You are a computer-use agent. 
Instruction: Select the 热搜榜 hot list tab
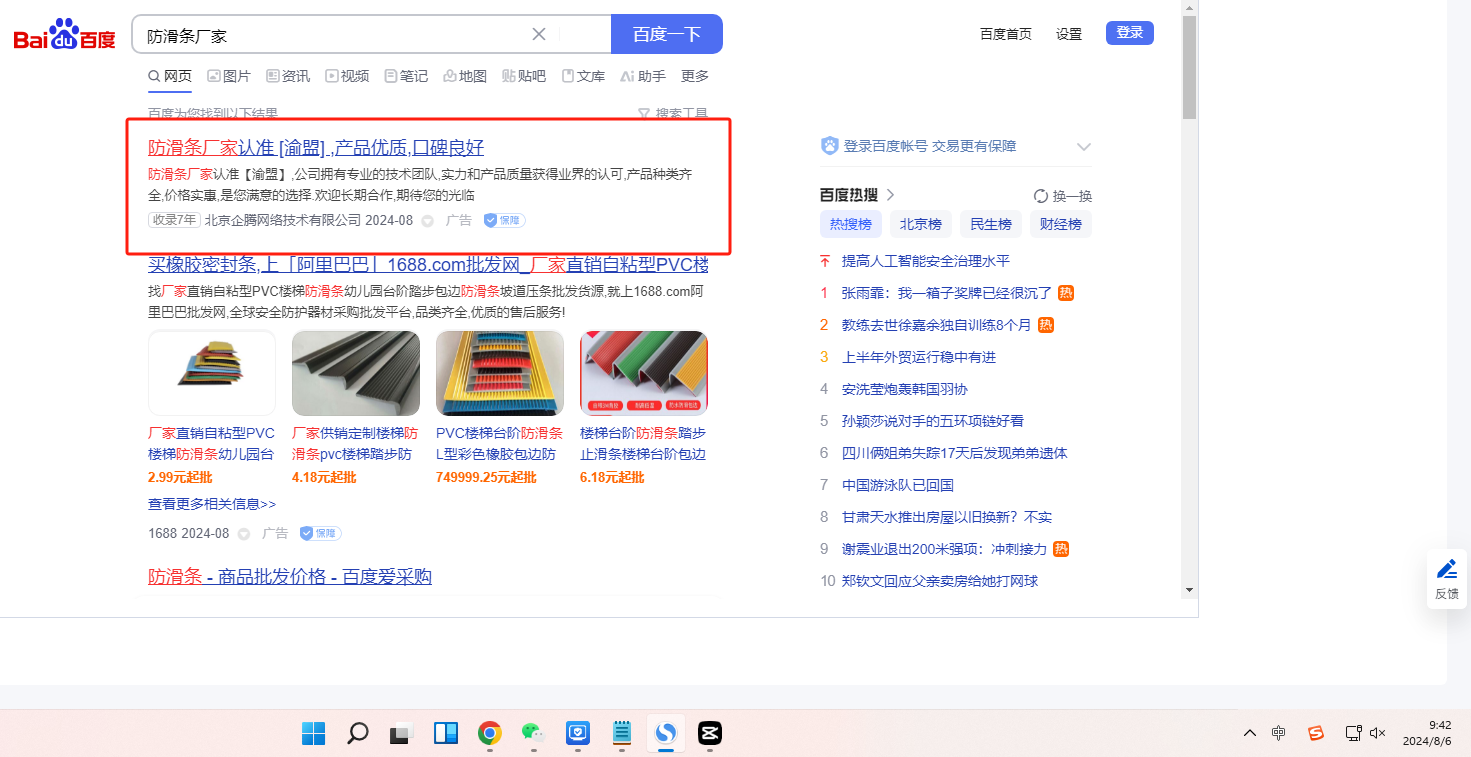(x=851, y=224)
